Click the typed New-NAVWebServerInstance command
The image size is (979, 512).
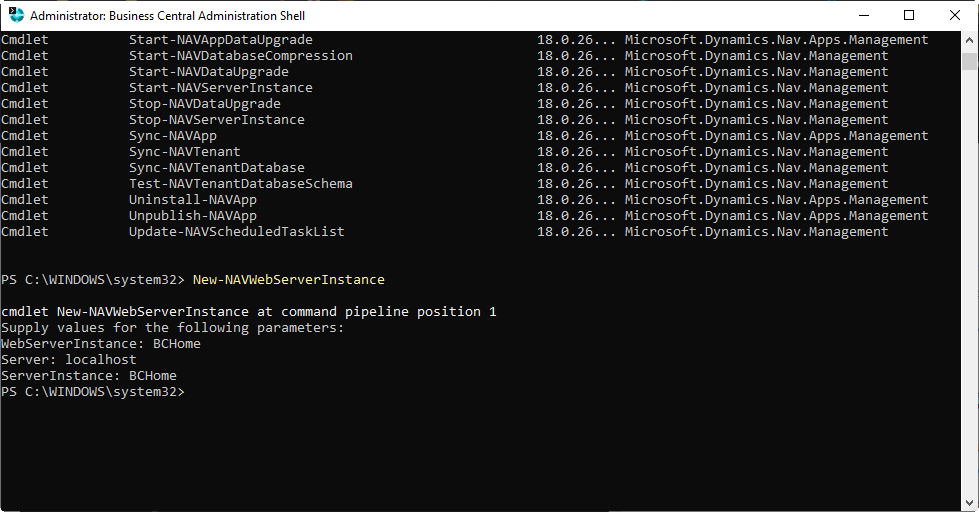(288, 280)
